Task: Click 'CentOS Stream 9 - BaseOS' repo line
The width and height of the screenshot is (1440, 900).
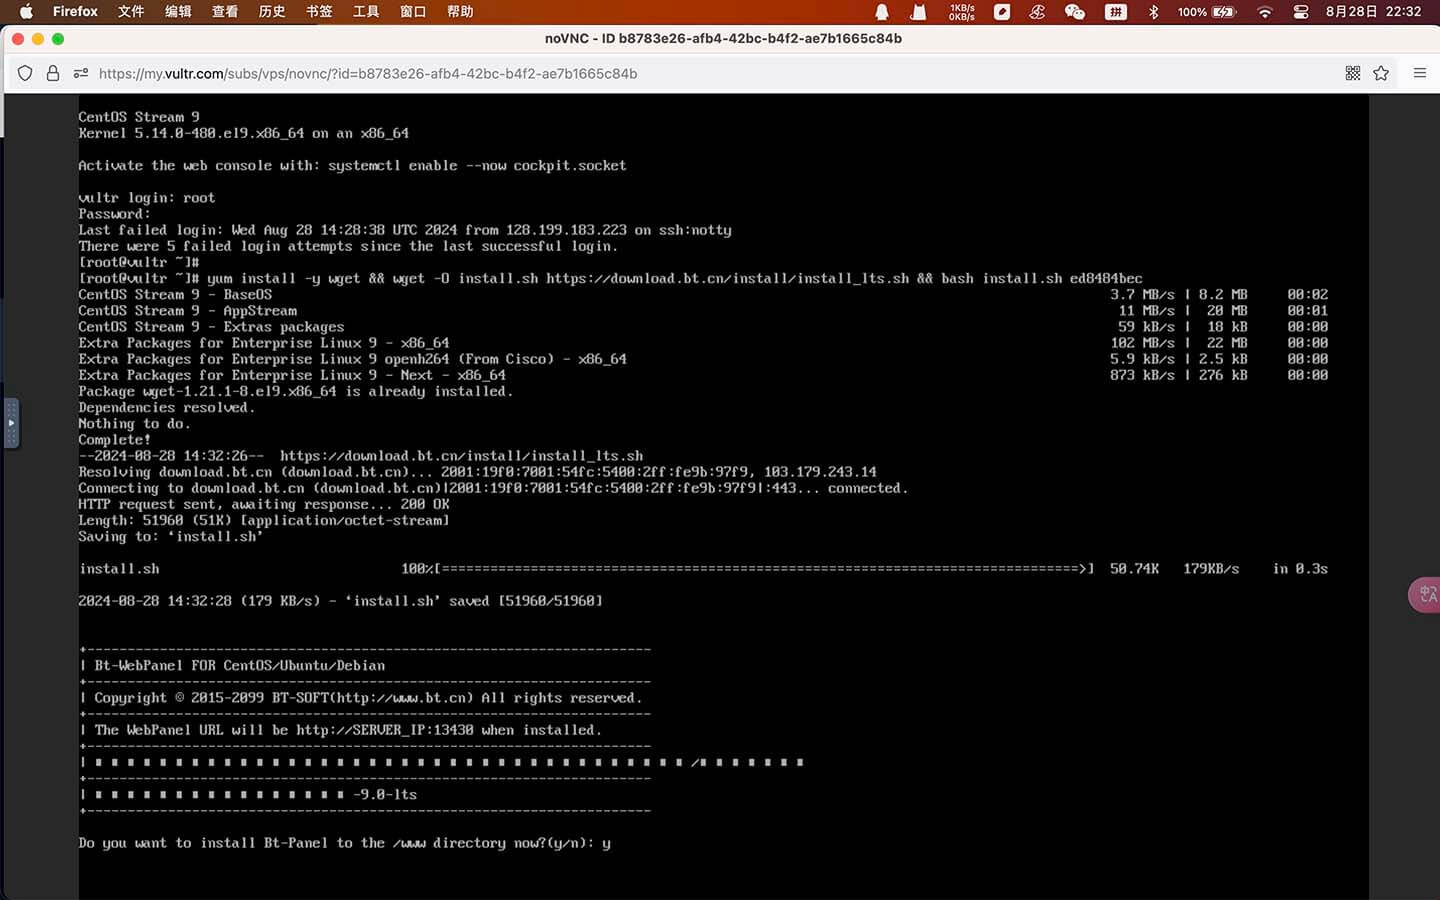Action: 175,295
